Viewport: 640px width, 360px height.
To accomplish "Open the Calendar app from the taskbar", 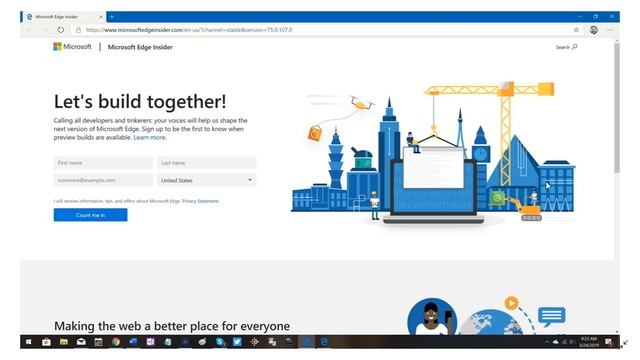I will click(x=98, y=342).
